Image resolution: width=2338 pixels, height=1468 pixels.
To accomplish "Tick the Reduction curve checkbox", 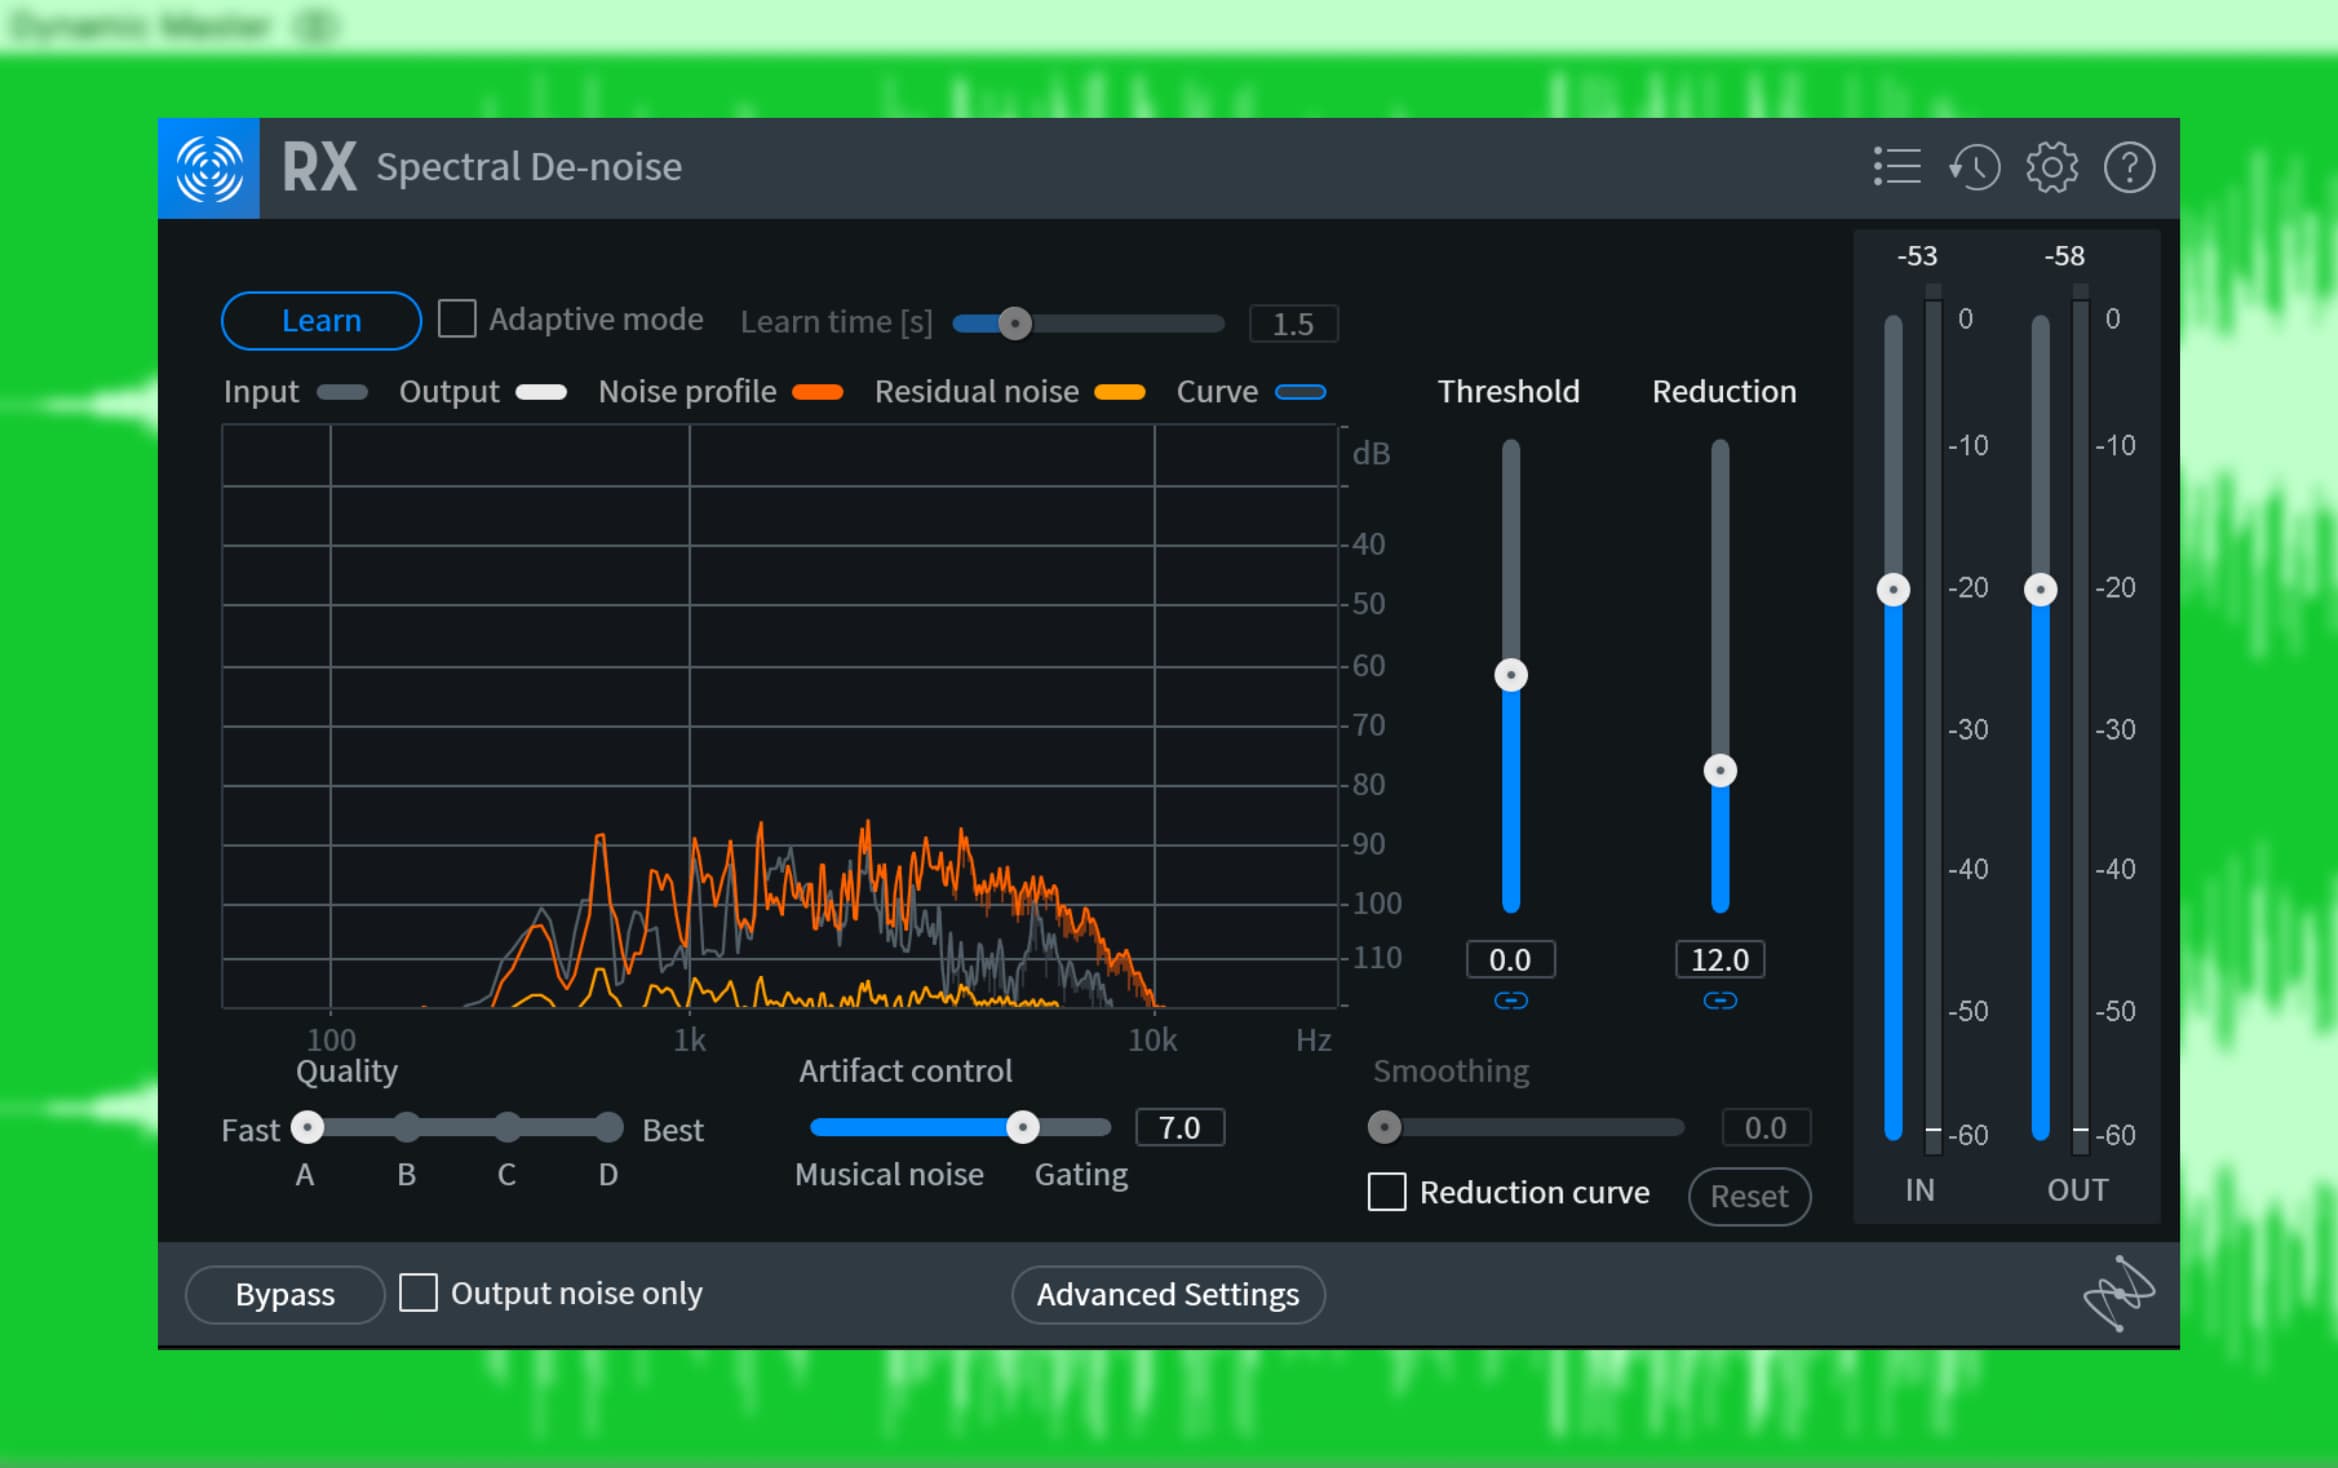I will tap(1386, 1192).
